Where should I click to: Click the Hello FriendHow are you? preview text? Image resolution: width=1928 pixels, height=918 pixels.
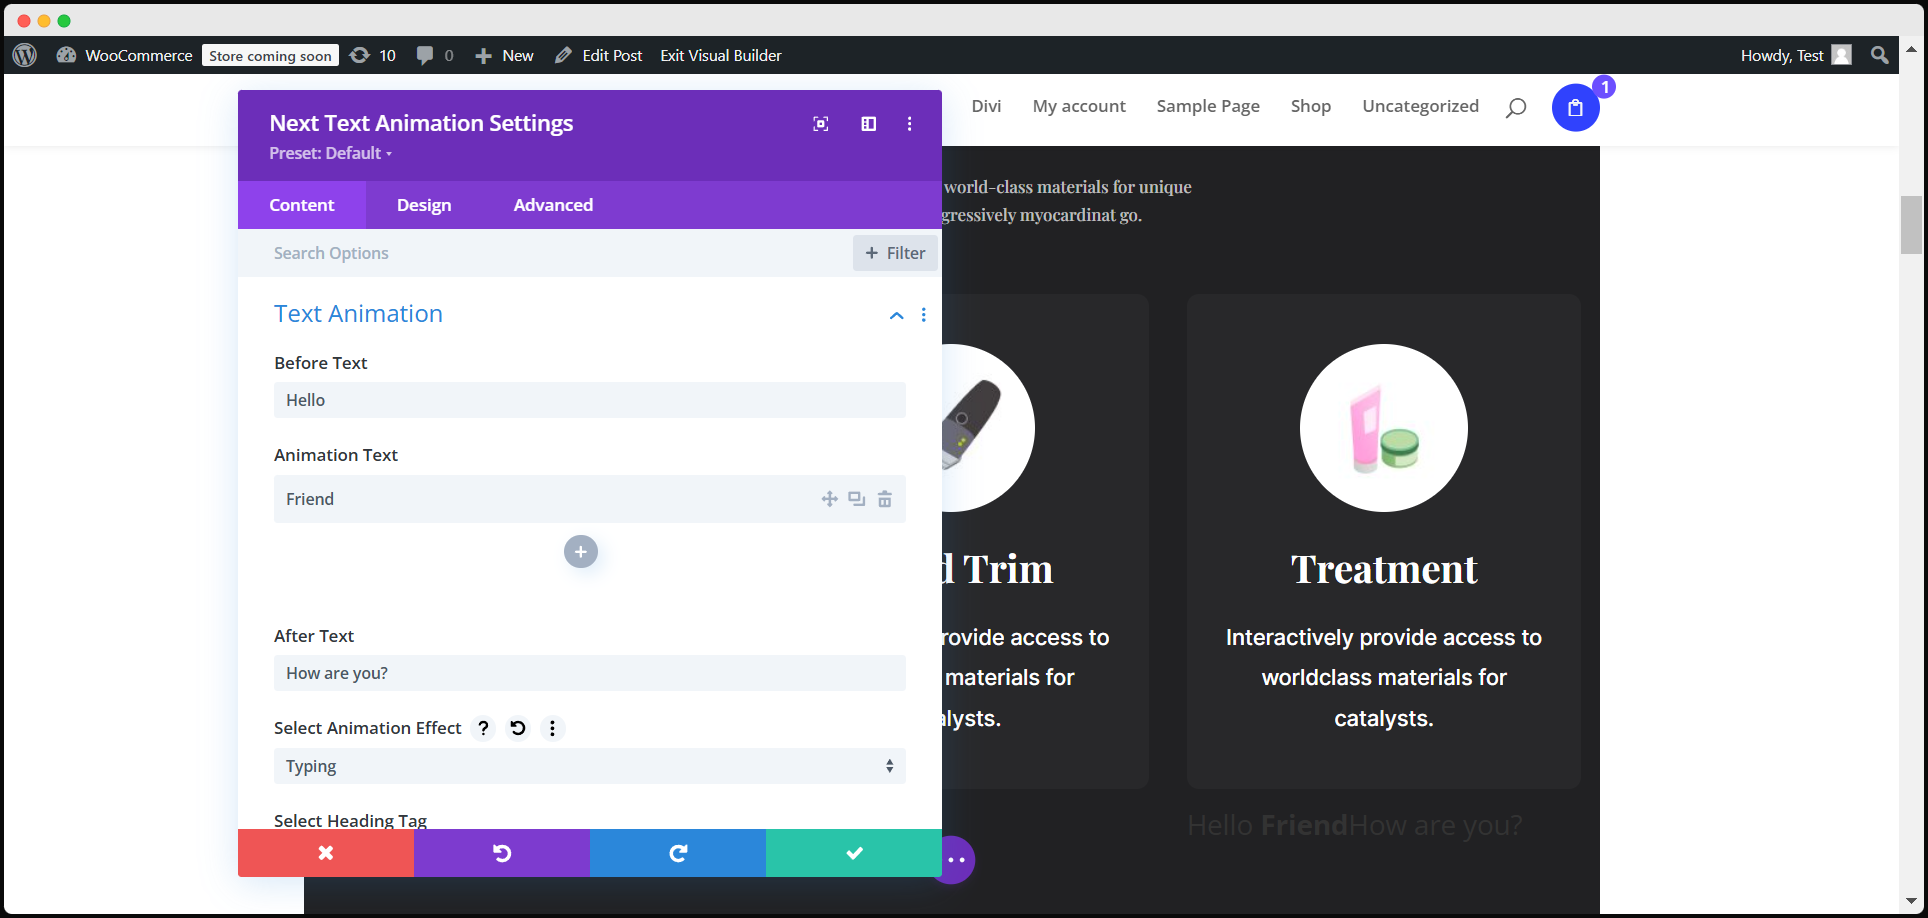coord(1355,825)
